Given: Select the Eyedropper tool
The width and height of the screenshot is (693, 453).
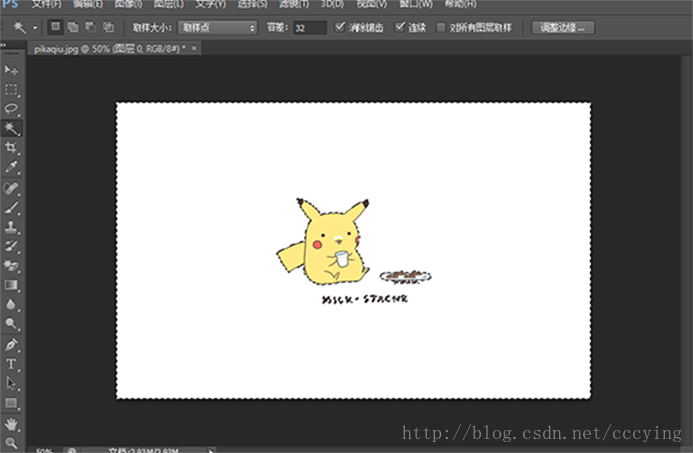Looking at the screenshot, I should [11, 167].
